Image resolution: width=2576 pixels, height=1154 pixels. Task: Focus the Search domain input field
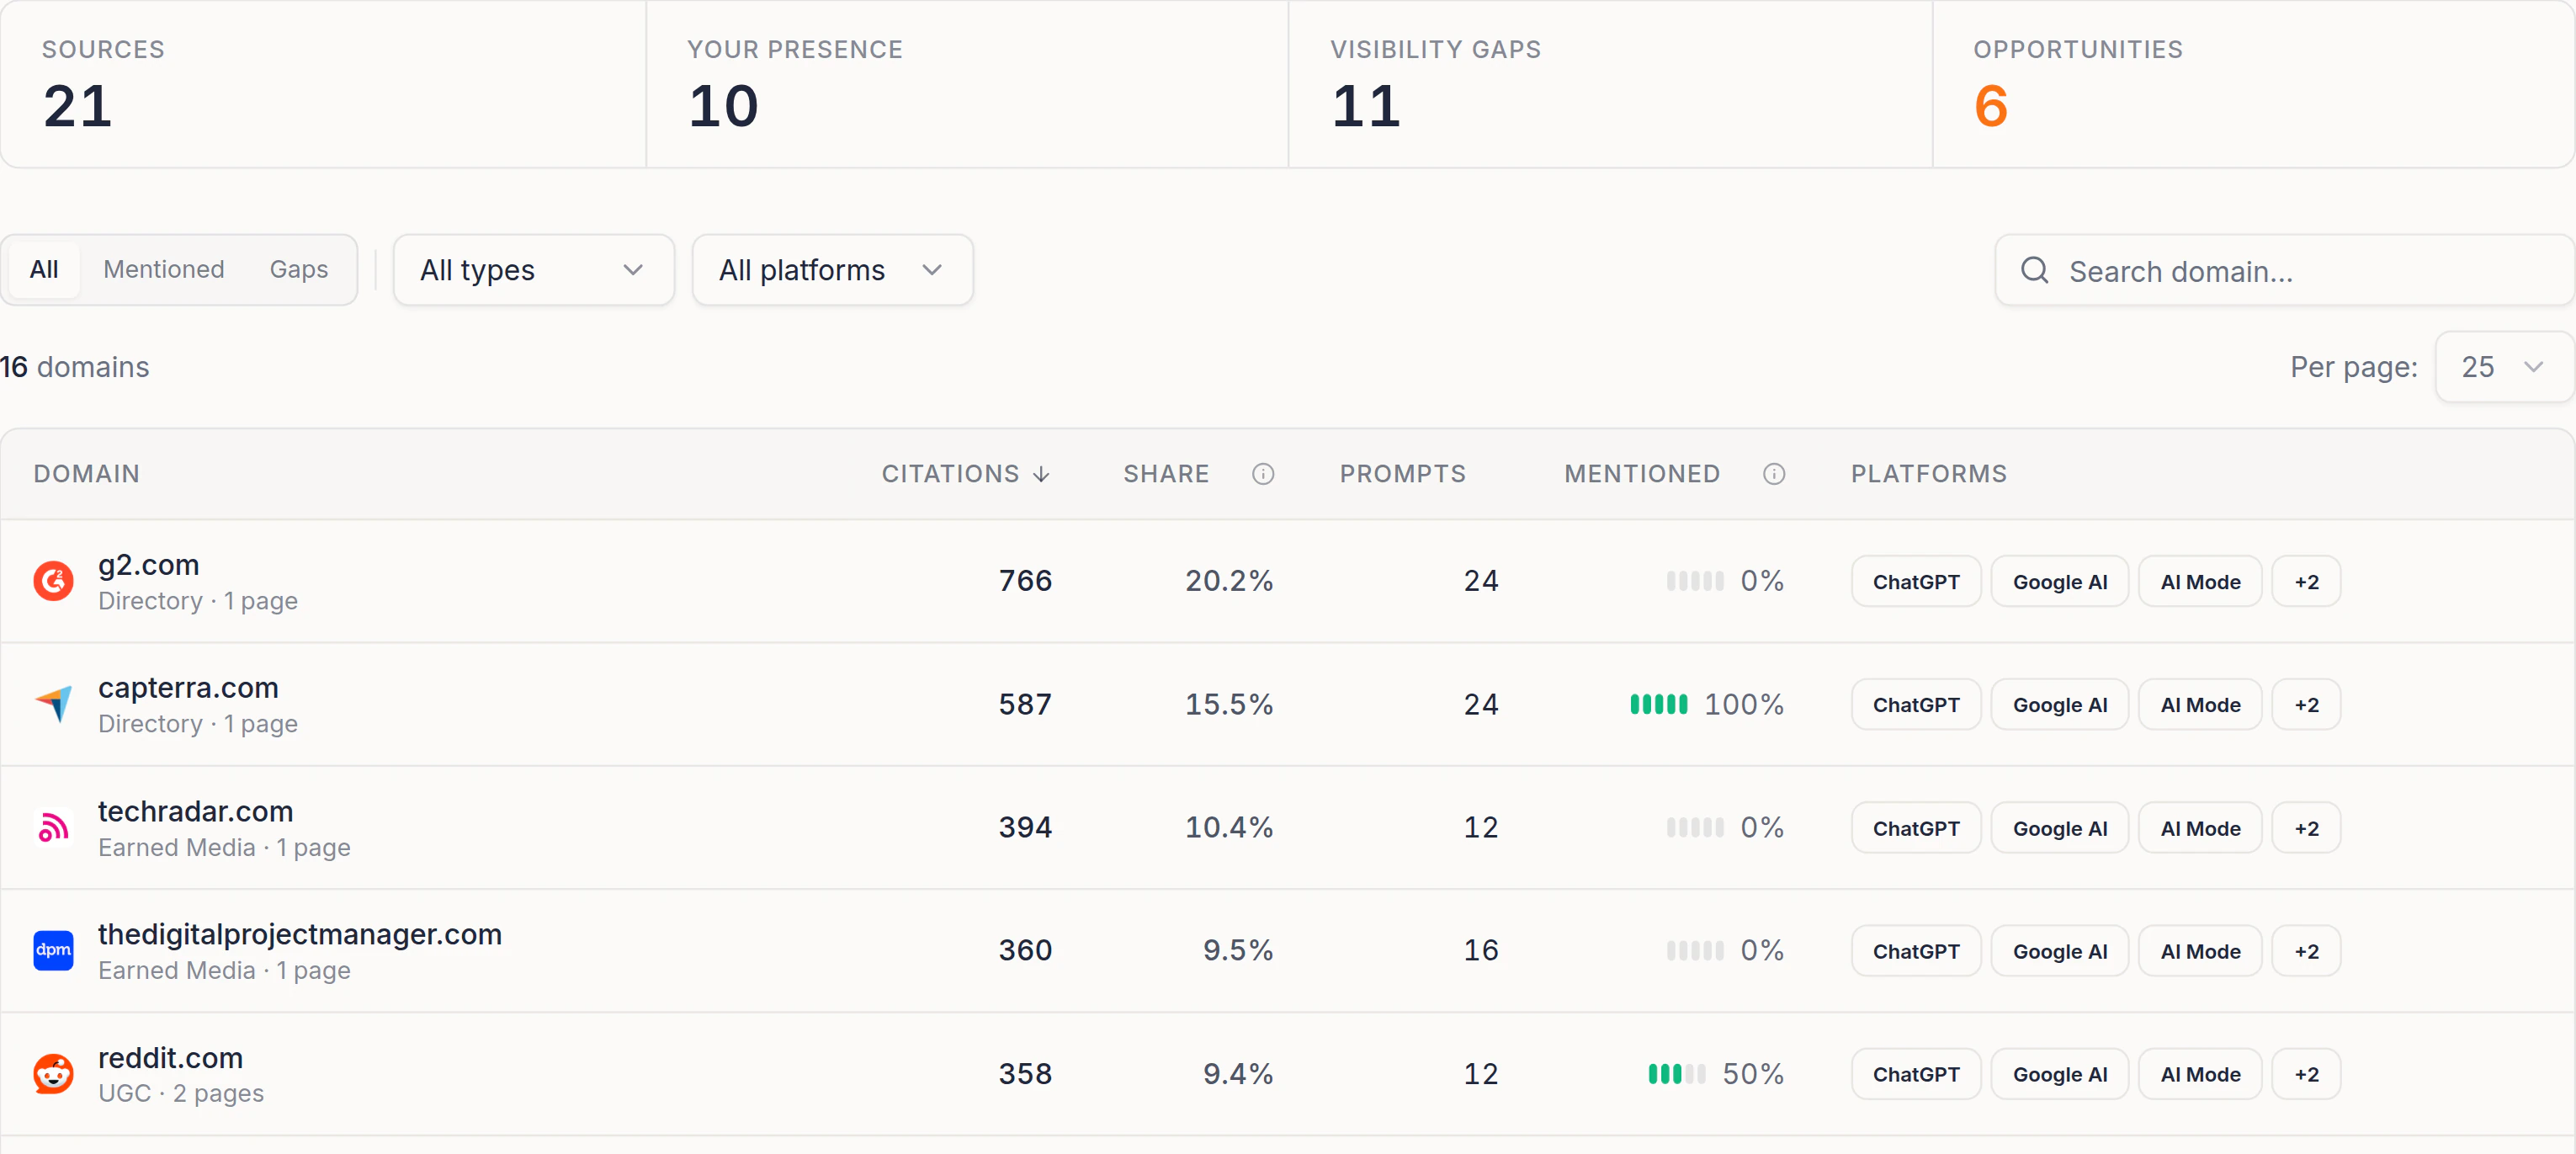(x=2284, y=270)
